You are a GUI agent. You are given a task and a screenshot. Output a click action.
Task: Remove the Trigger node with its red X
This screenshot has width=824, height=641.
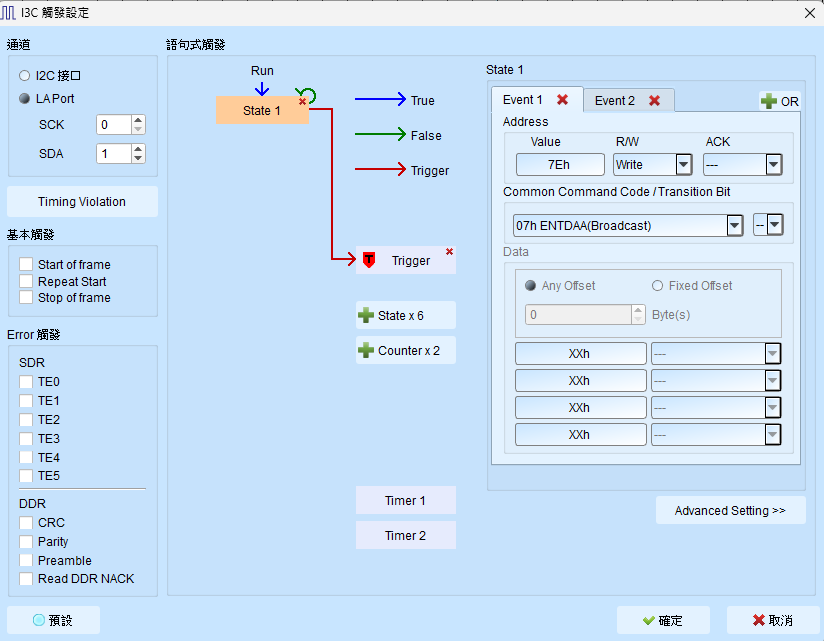pos(449,252)
